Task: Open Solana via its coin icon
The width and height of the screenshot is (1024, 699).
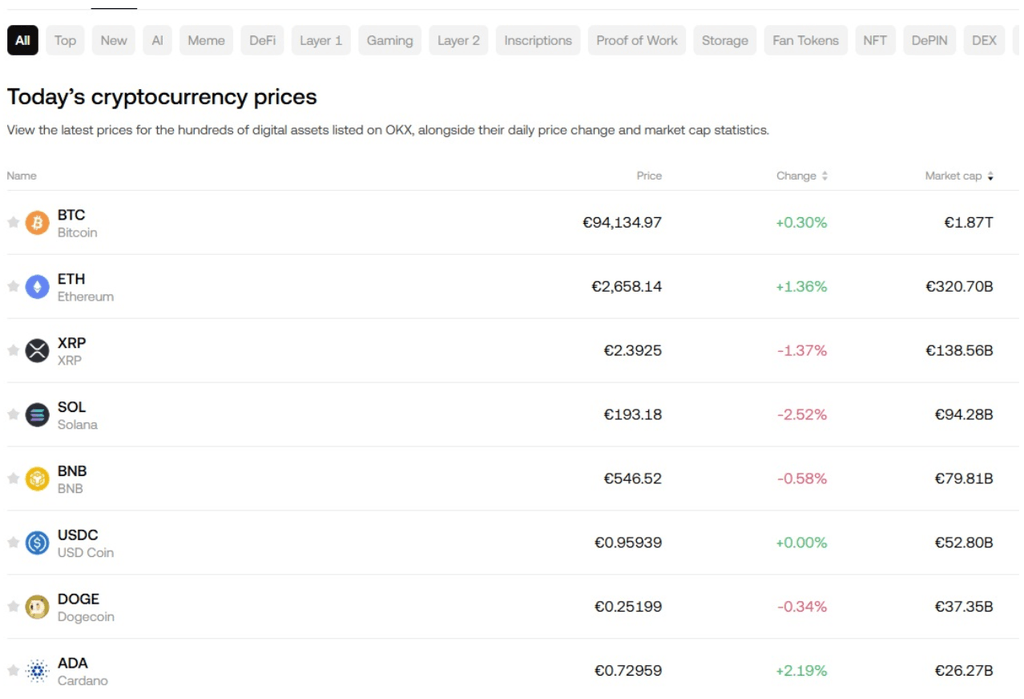Action: 37,414
